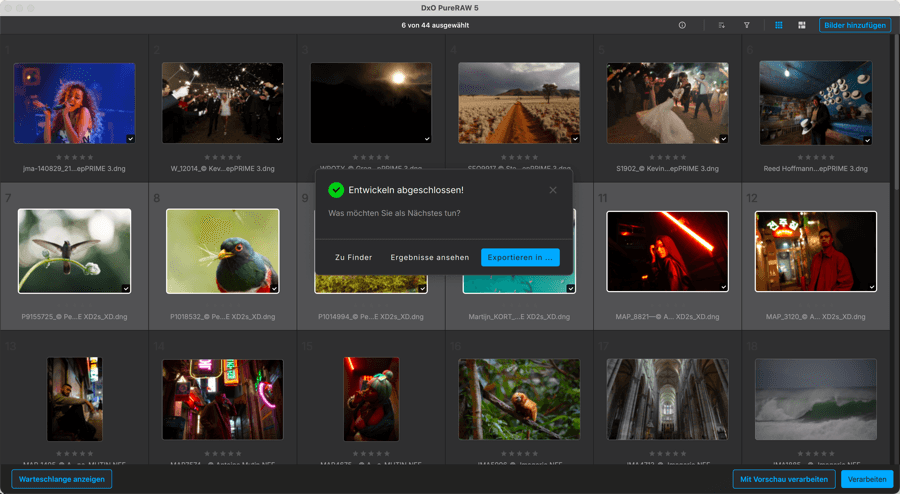The height and width of the screenshot is (494, 900).
Task: Click the 6 von 44 ausgewählt status text
Action: pyautogui.click(x=435, y=25)
